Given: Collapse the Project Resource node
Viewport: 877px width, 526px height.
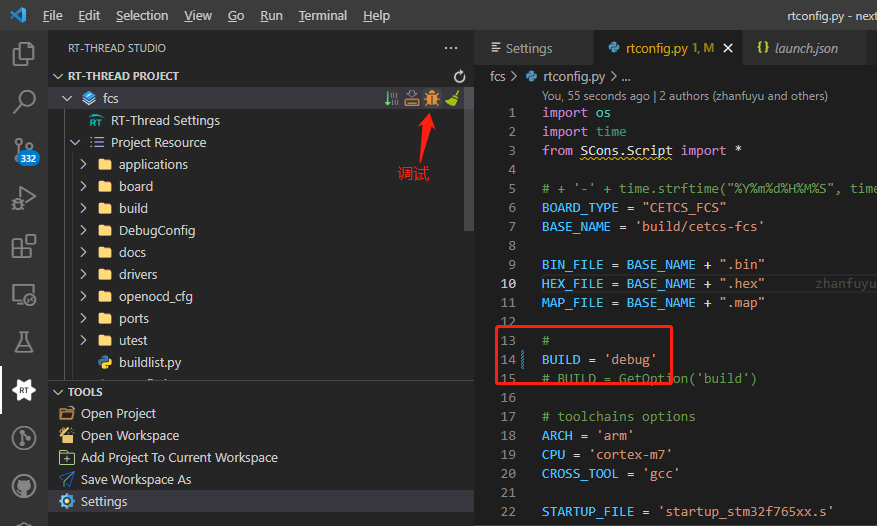Looking at the screenshot, I should click(76, 143).
